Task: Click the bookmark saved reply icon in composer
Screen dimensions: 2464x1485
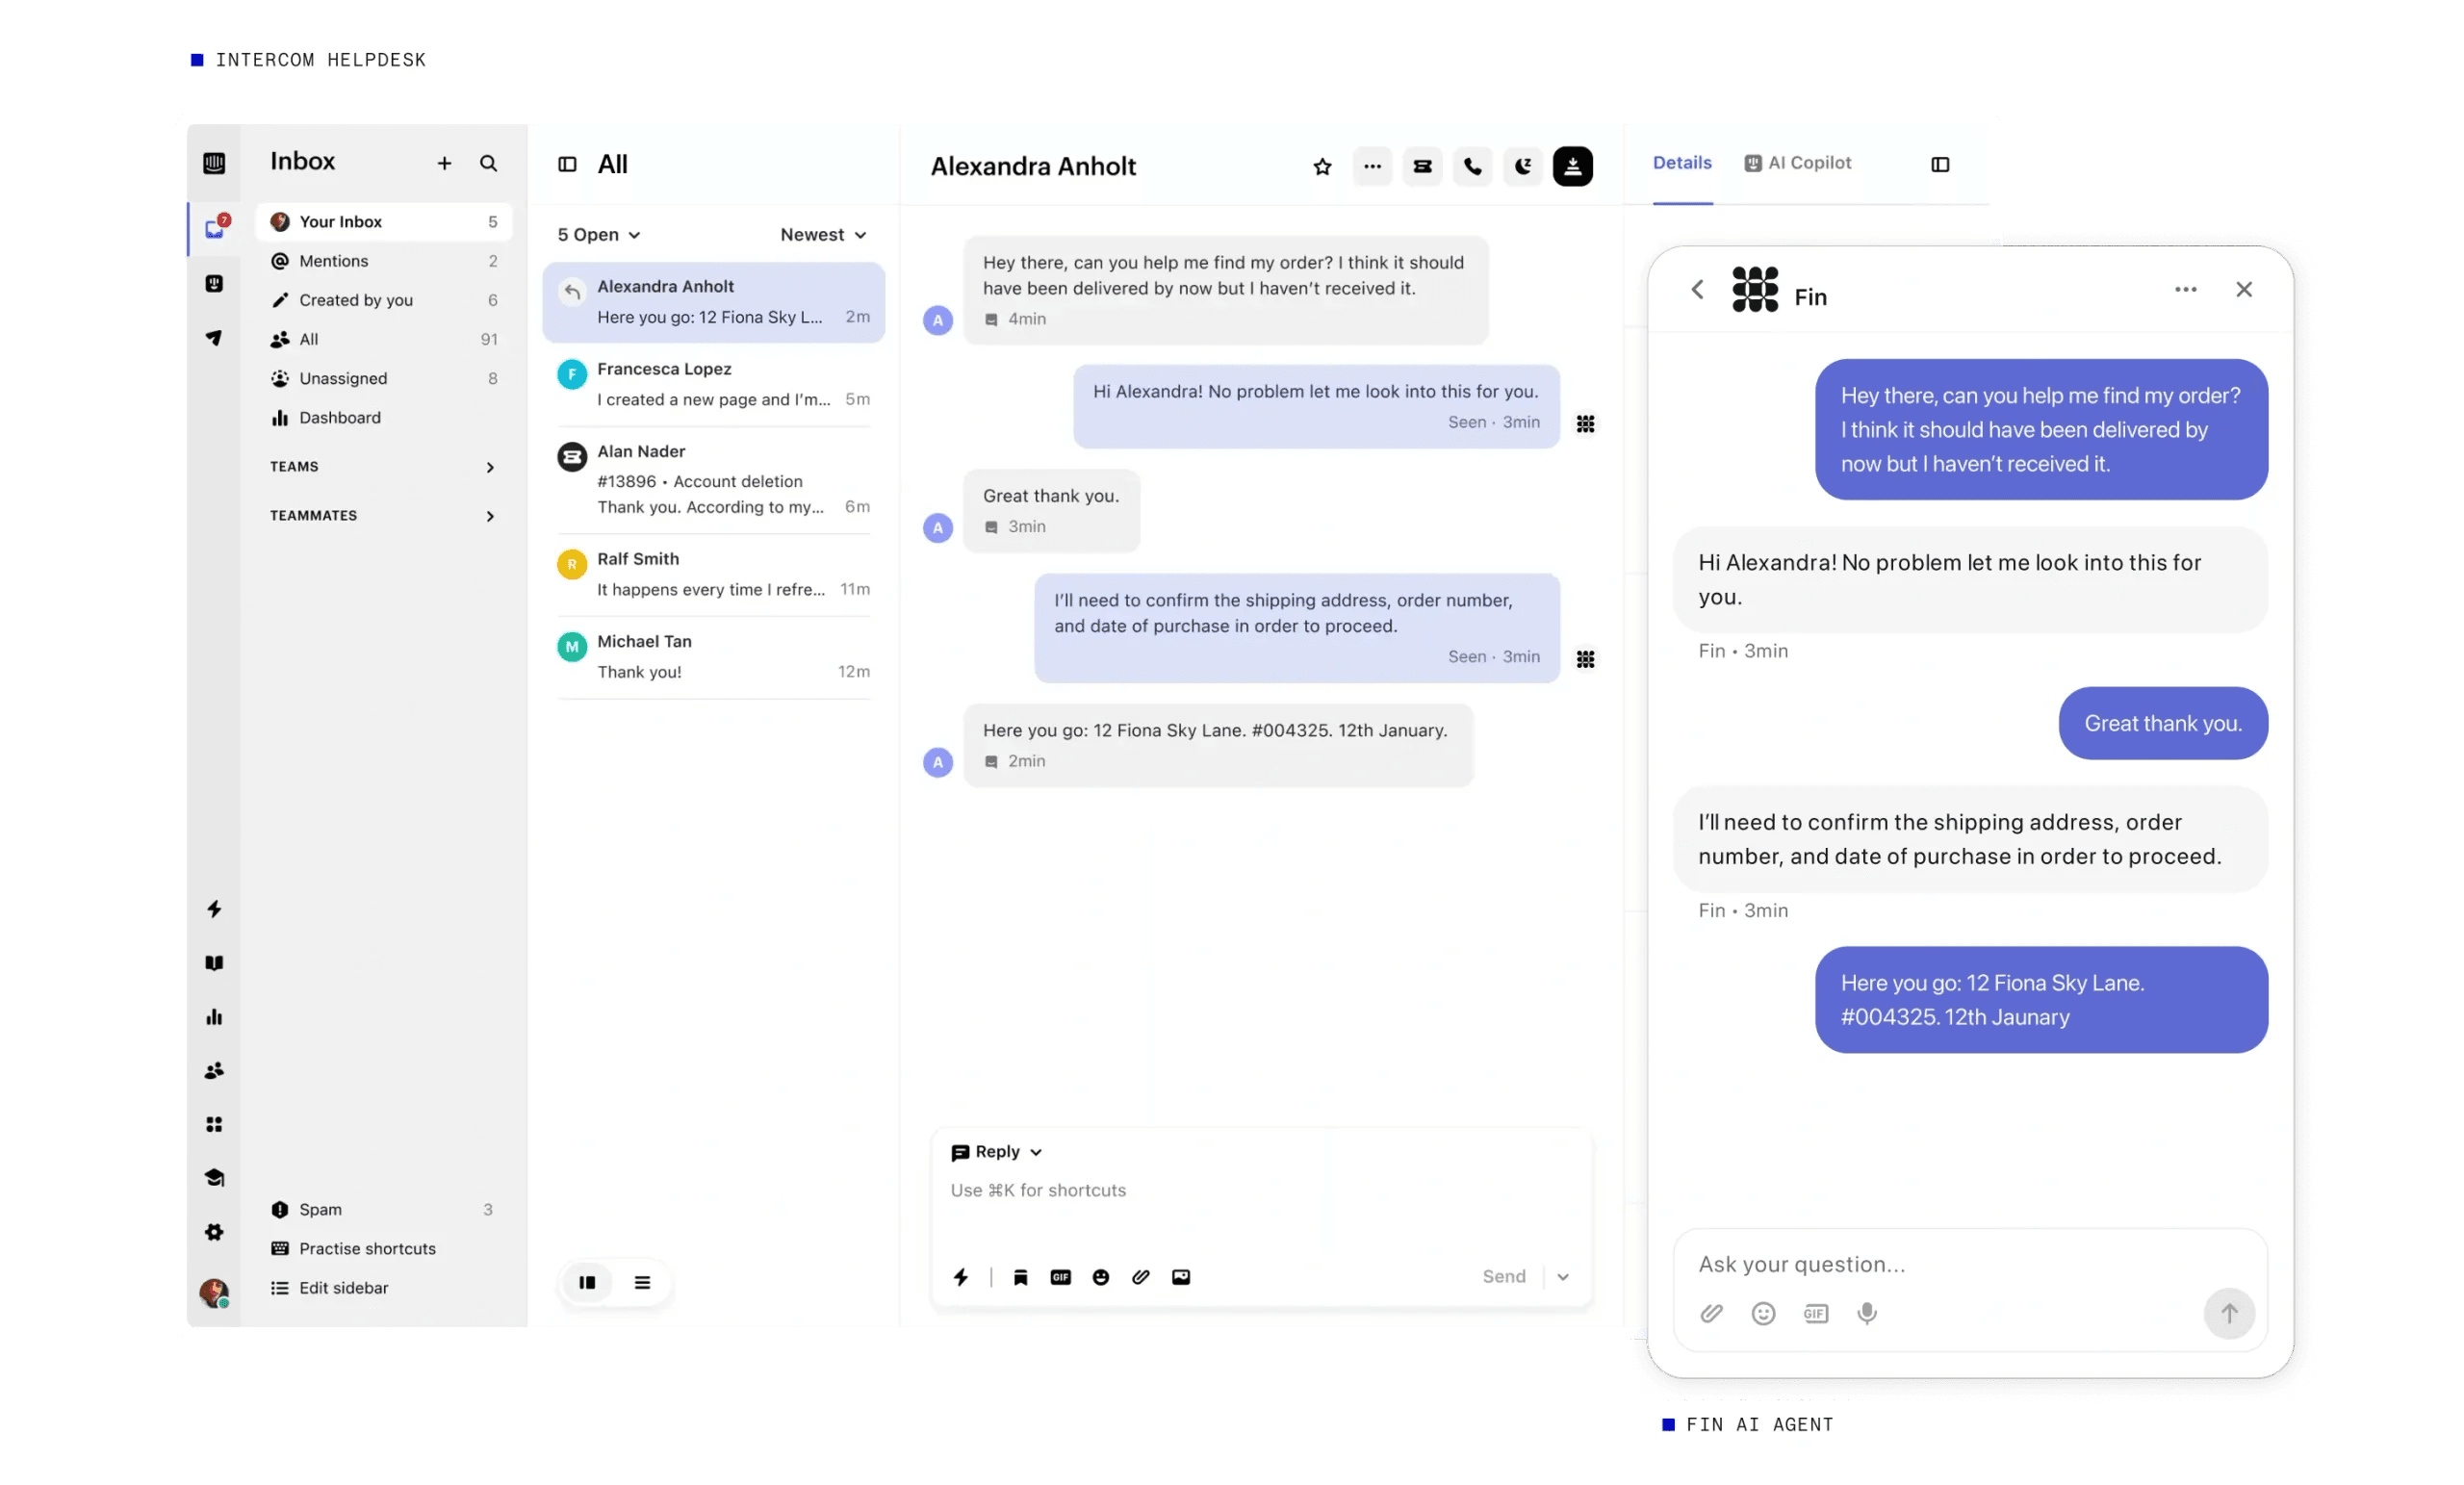Action: pos(1020,1277)
